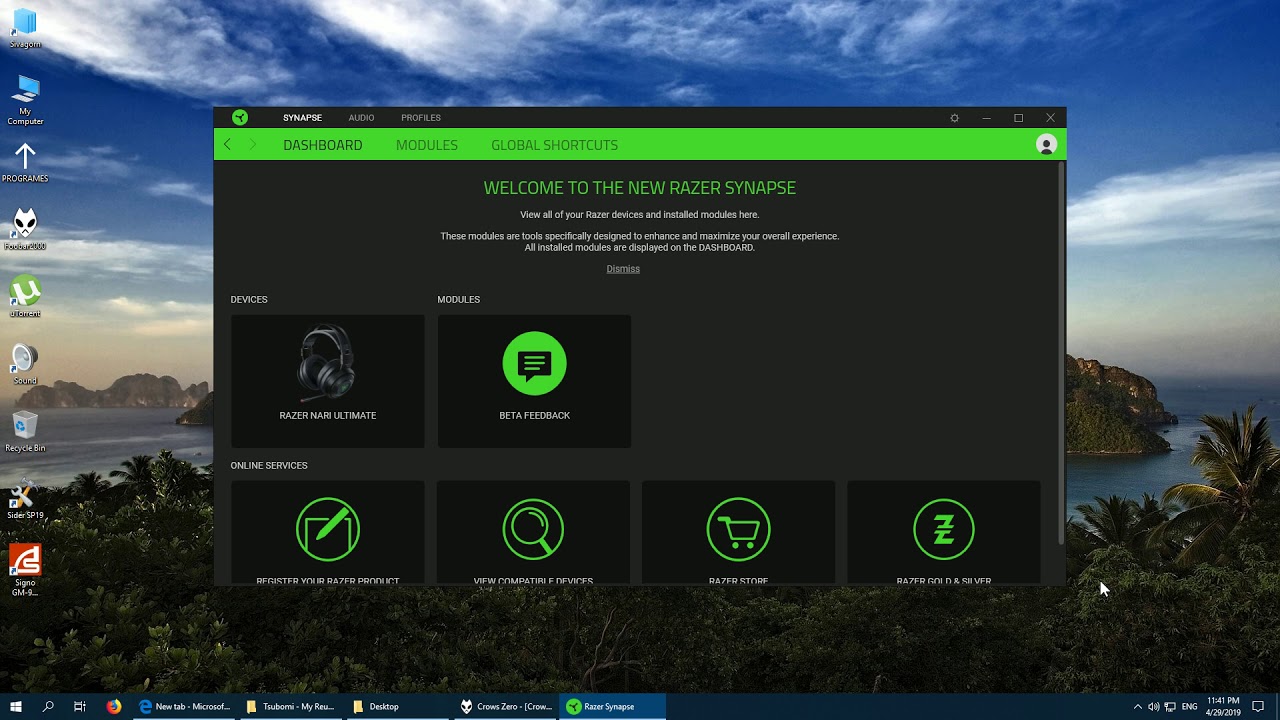Open the PROFILES top tab
This screenshot has width=1280, height=720.
[421, 118]
